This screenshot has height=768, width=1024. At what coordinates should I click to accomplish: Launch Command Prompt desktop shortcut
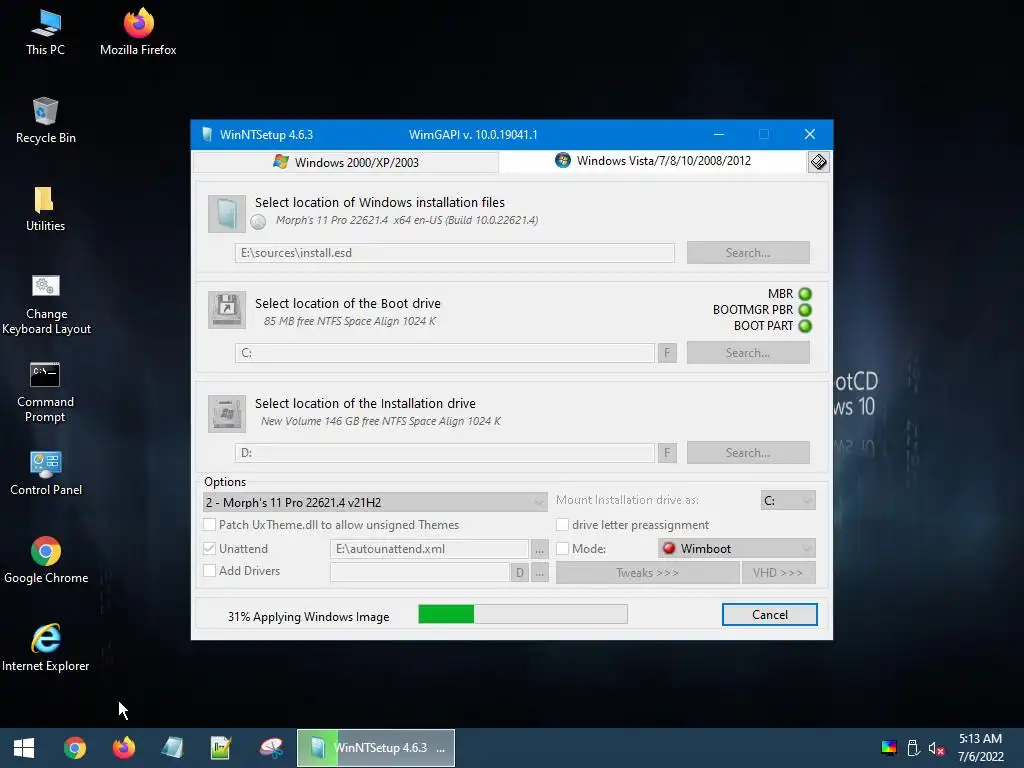pyautogui.click(x=45, y=392)
